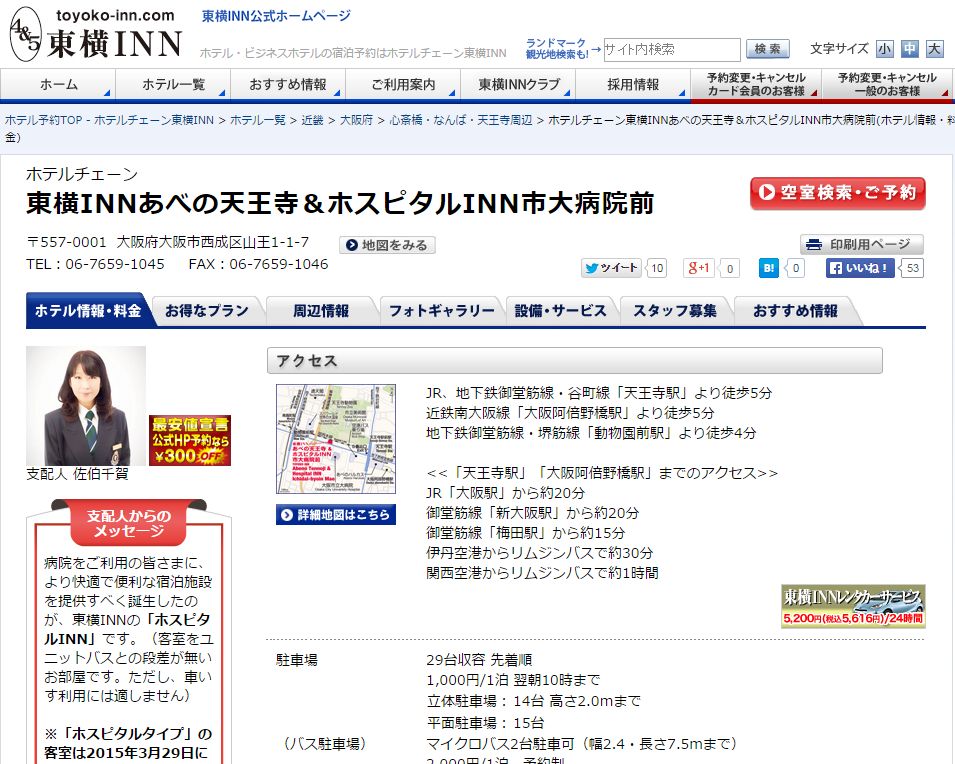Set font size to 中
Image resolution: width=955 pixels, height=764 pixels.
910,49
